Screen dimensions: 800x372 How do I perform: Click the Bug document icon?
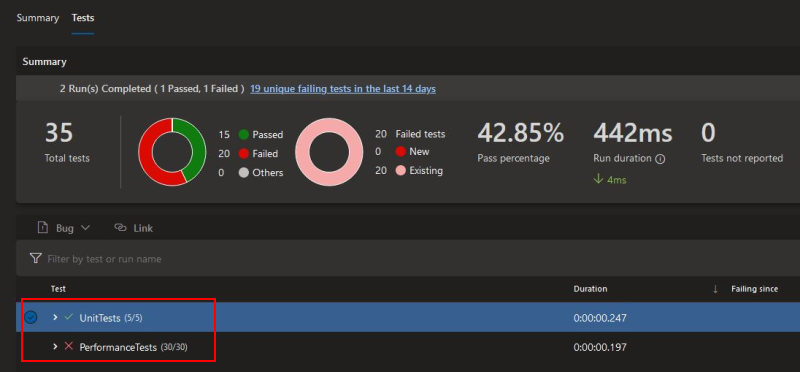tap(43, 228)
